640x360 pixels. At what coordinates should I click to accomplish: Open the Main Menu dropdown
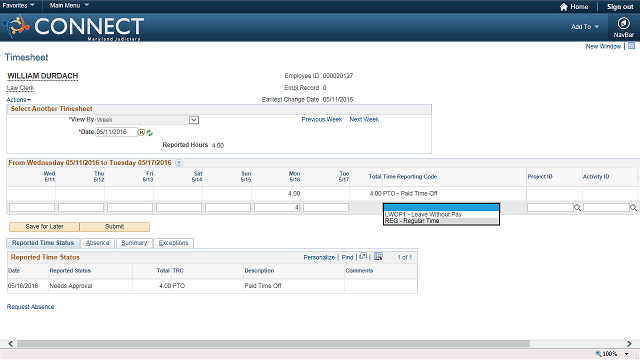click(x=69, y=5)
